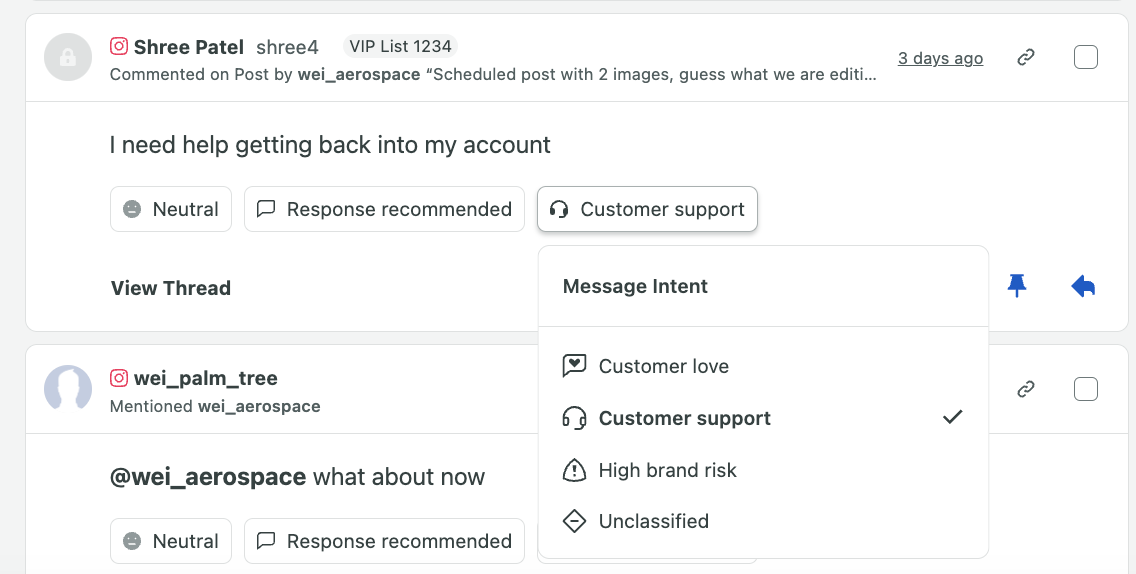Image resolution: width=1136 pixels, height=574 pixels.
Task: Click the 3 days ago timestamp link
Action: point(940,58)
